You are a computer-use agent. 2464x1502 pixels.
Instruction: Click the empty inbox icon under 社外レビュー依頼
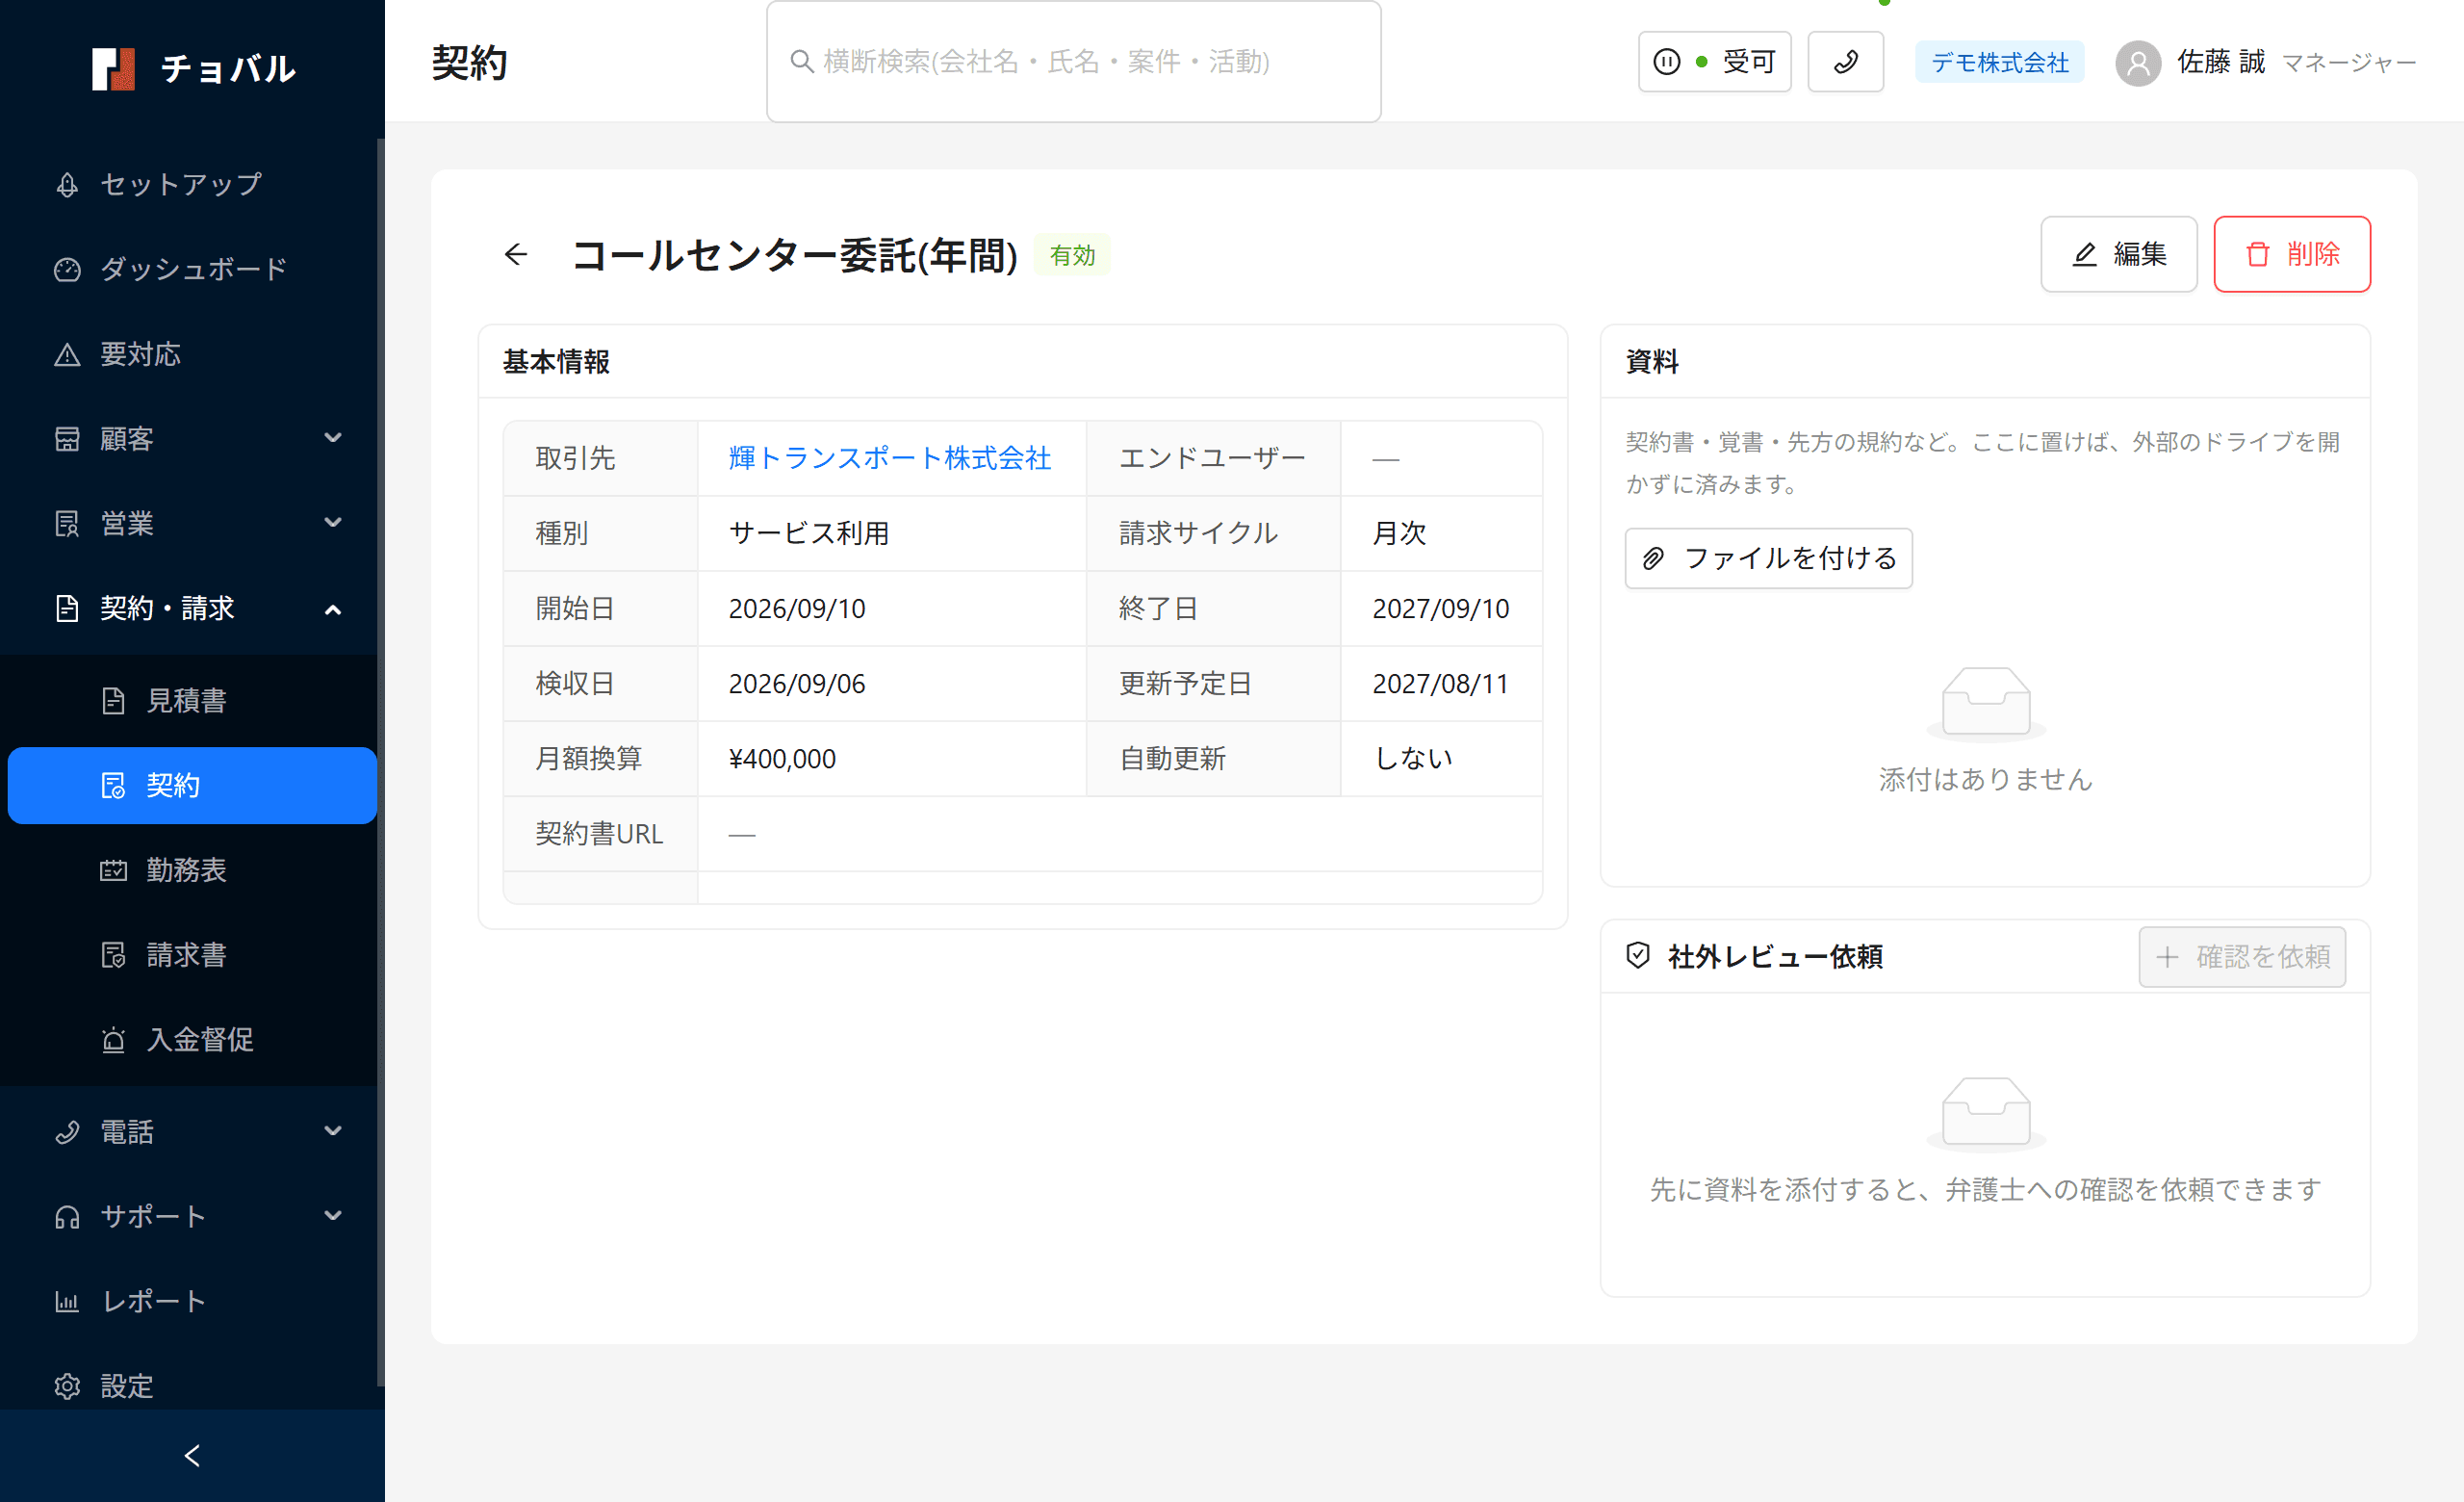1985,1113
